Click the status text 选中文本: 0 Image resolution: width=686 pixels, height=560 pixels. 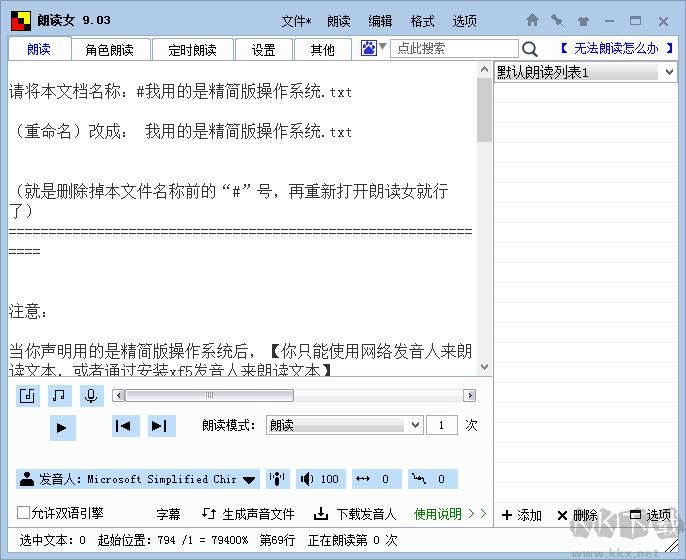coord(52,540)
